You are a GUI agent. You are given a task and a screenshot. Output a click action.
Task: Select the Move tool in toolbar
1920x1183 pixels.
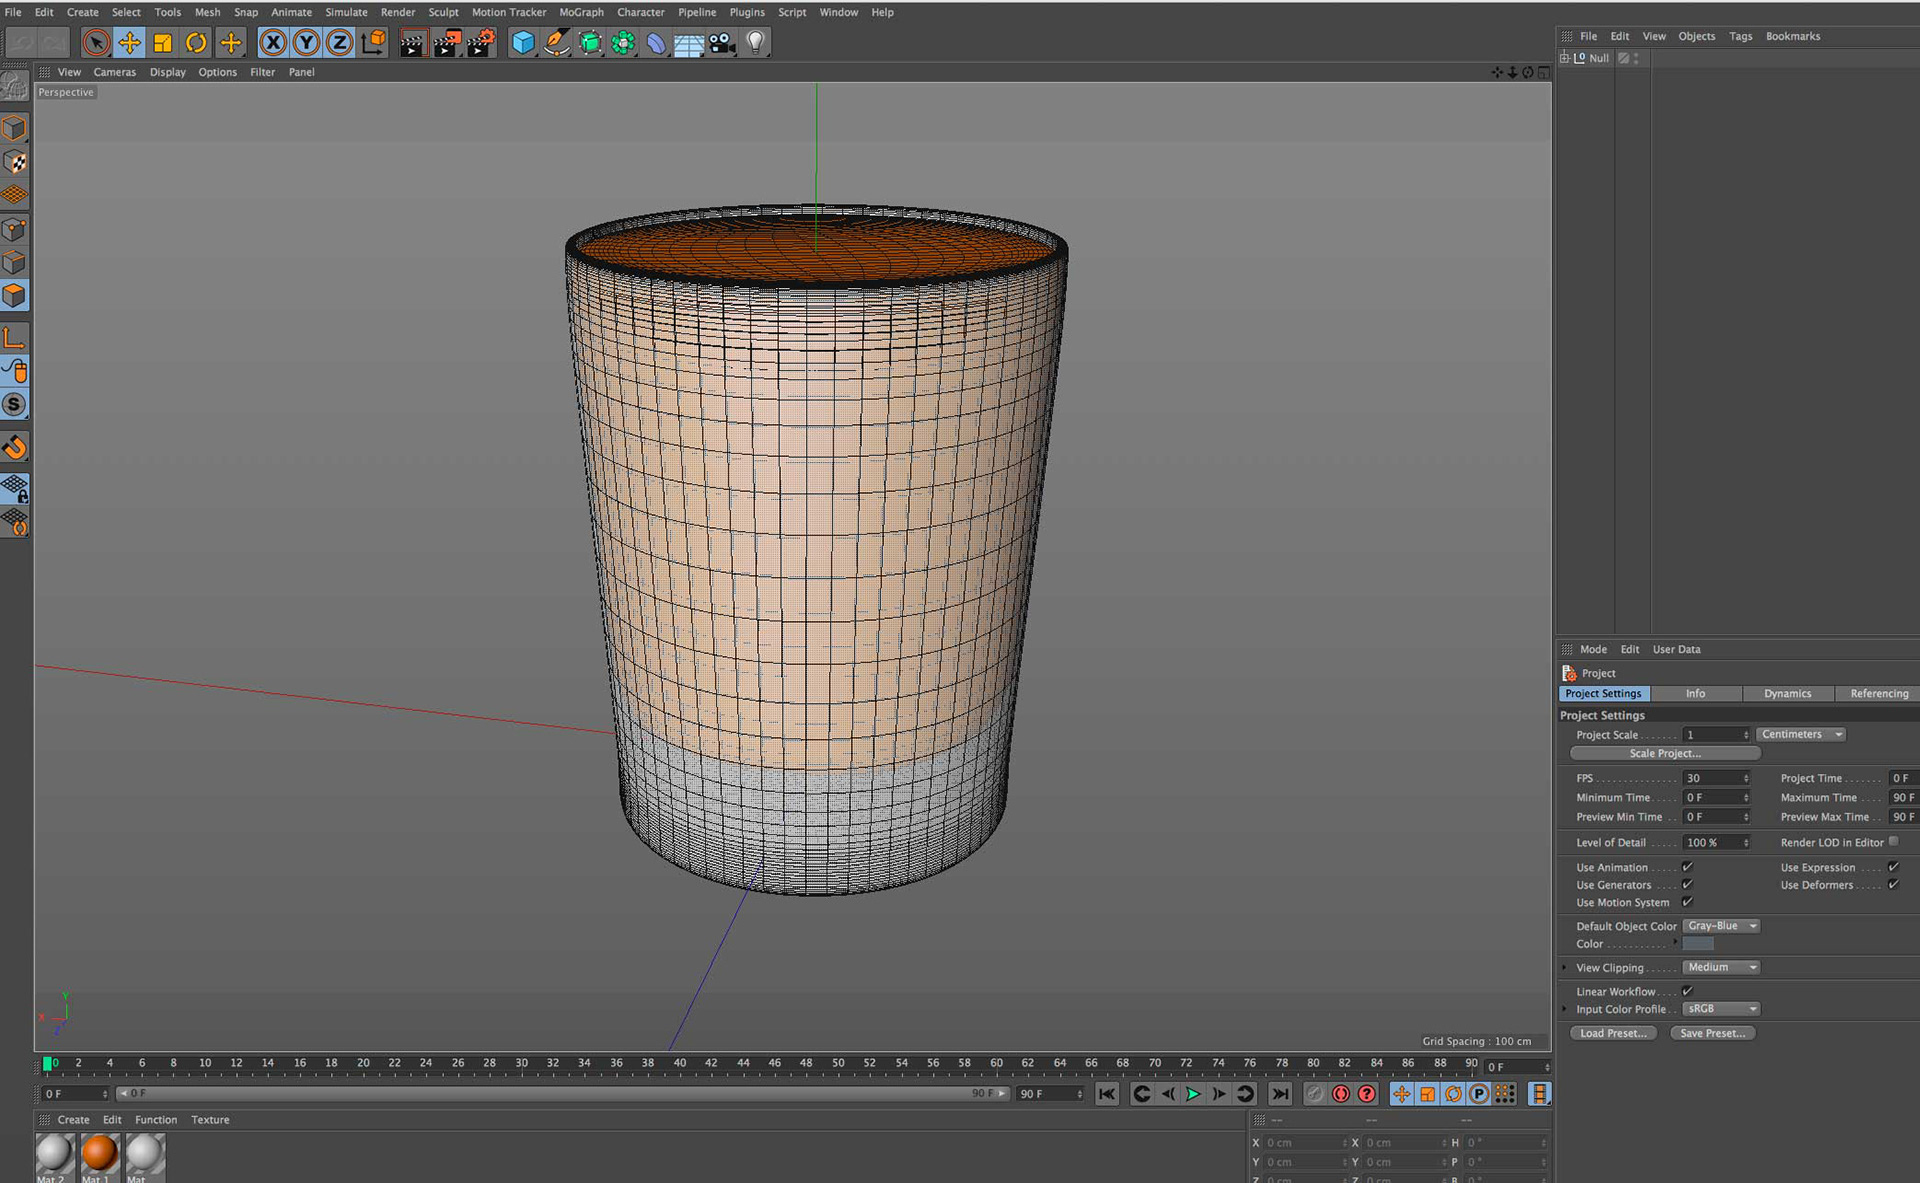pyautogui.click(x=129, y=42)
